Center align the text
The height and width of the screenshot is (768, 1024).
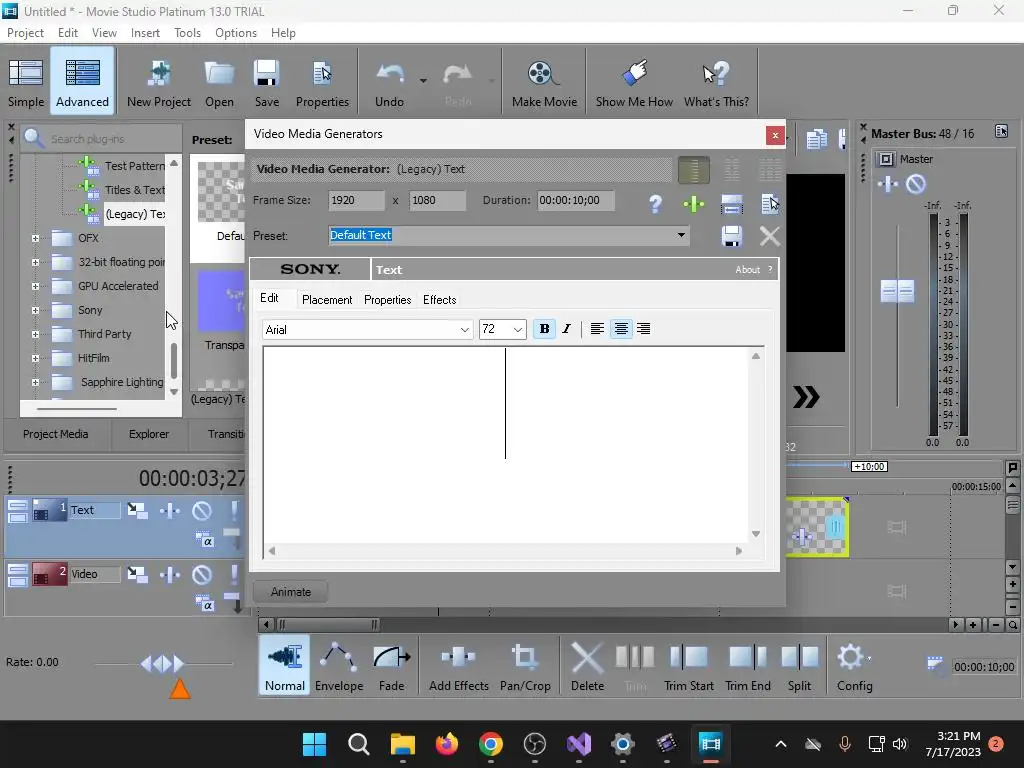click(x=621, y=329)
